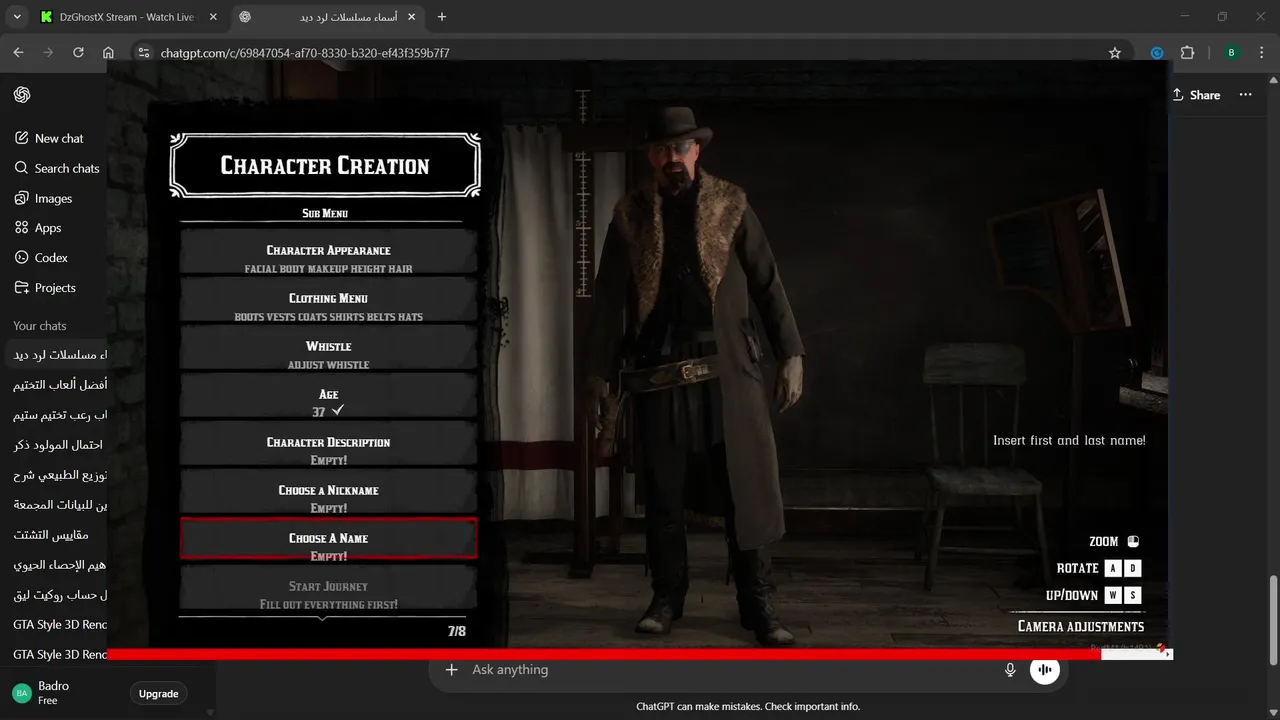Click the plus attach icon in composer
This screenshot has width=1280, height=720.
(451, 670)
